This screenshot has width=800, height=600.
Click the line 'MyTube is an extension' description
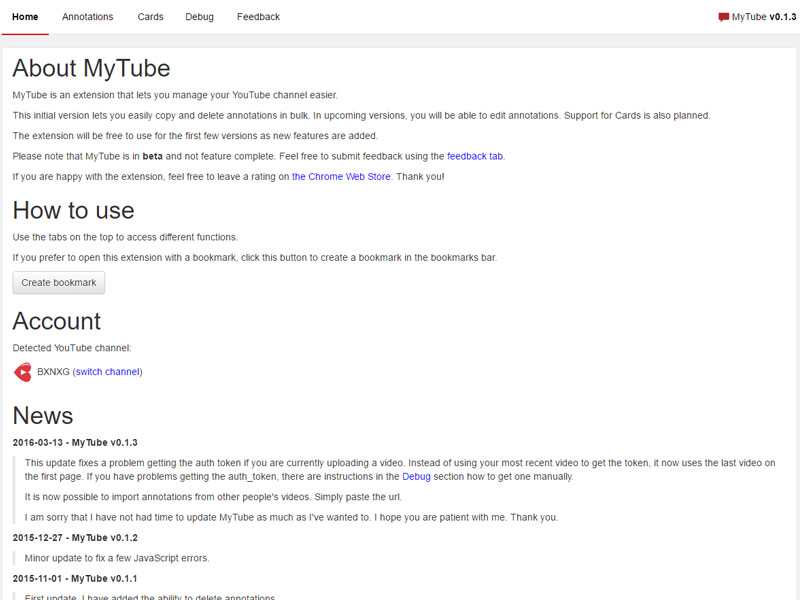(x=175, y=95)
